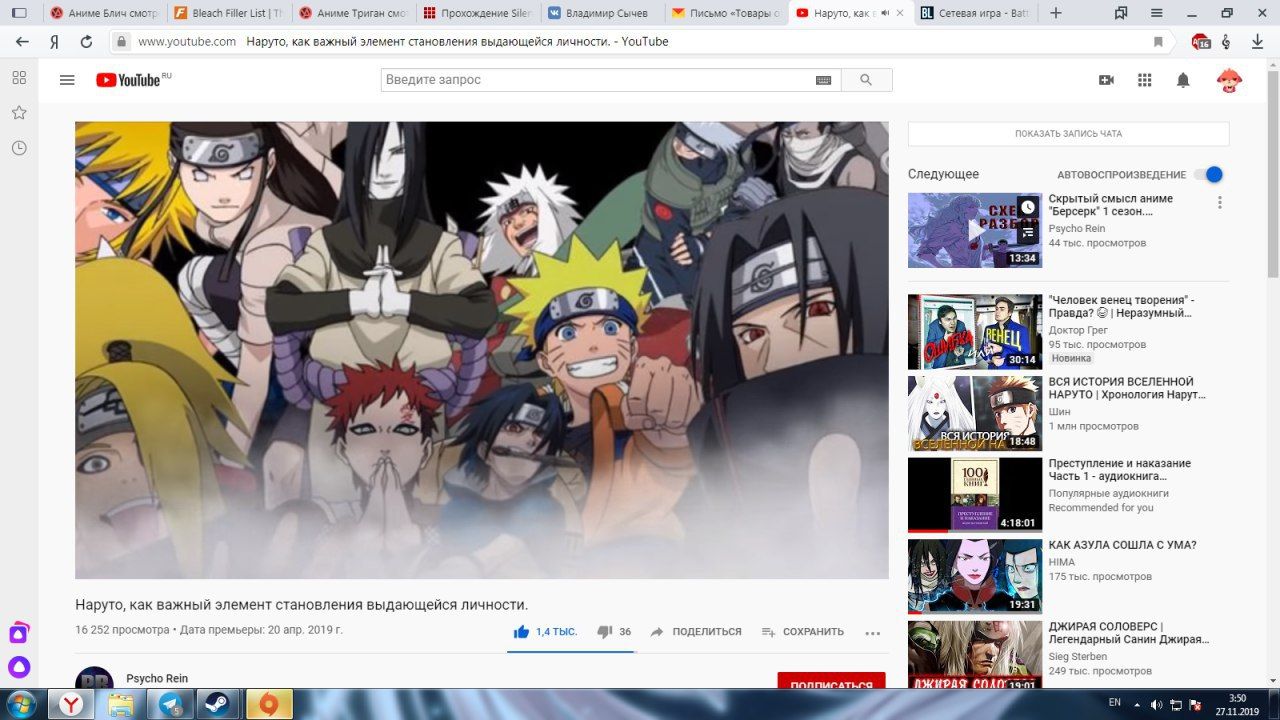Switch to 'Владимир Сычев' VK tab
This screenshot has width=1280, height=720.
(602, 13)
